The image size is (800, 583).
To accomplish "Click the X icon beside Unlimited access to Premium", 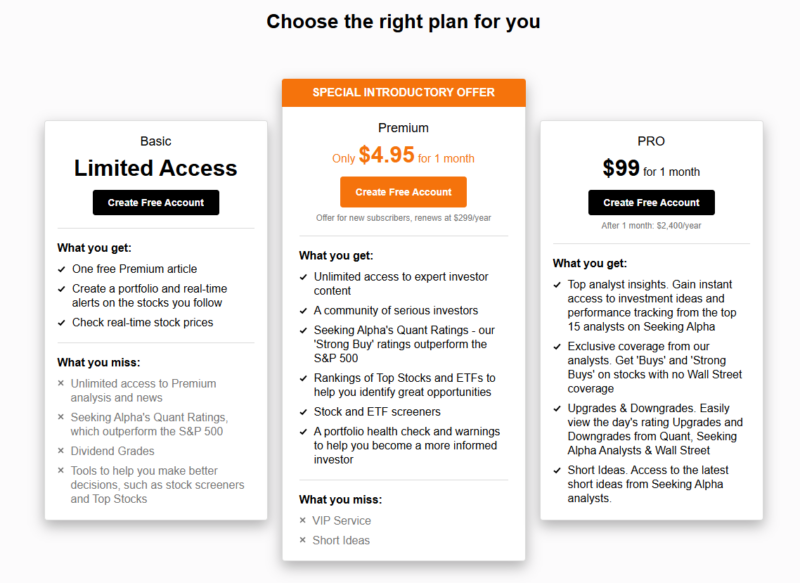I will (61, 383).
